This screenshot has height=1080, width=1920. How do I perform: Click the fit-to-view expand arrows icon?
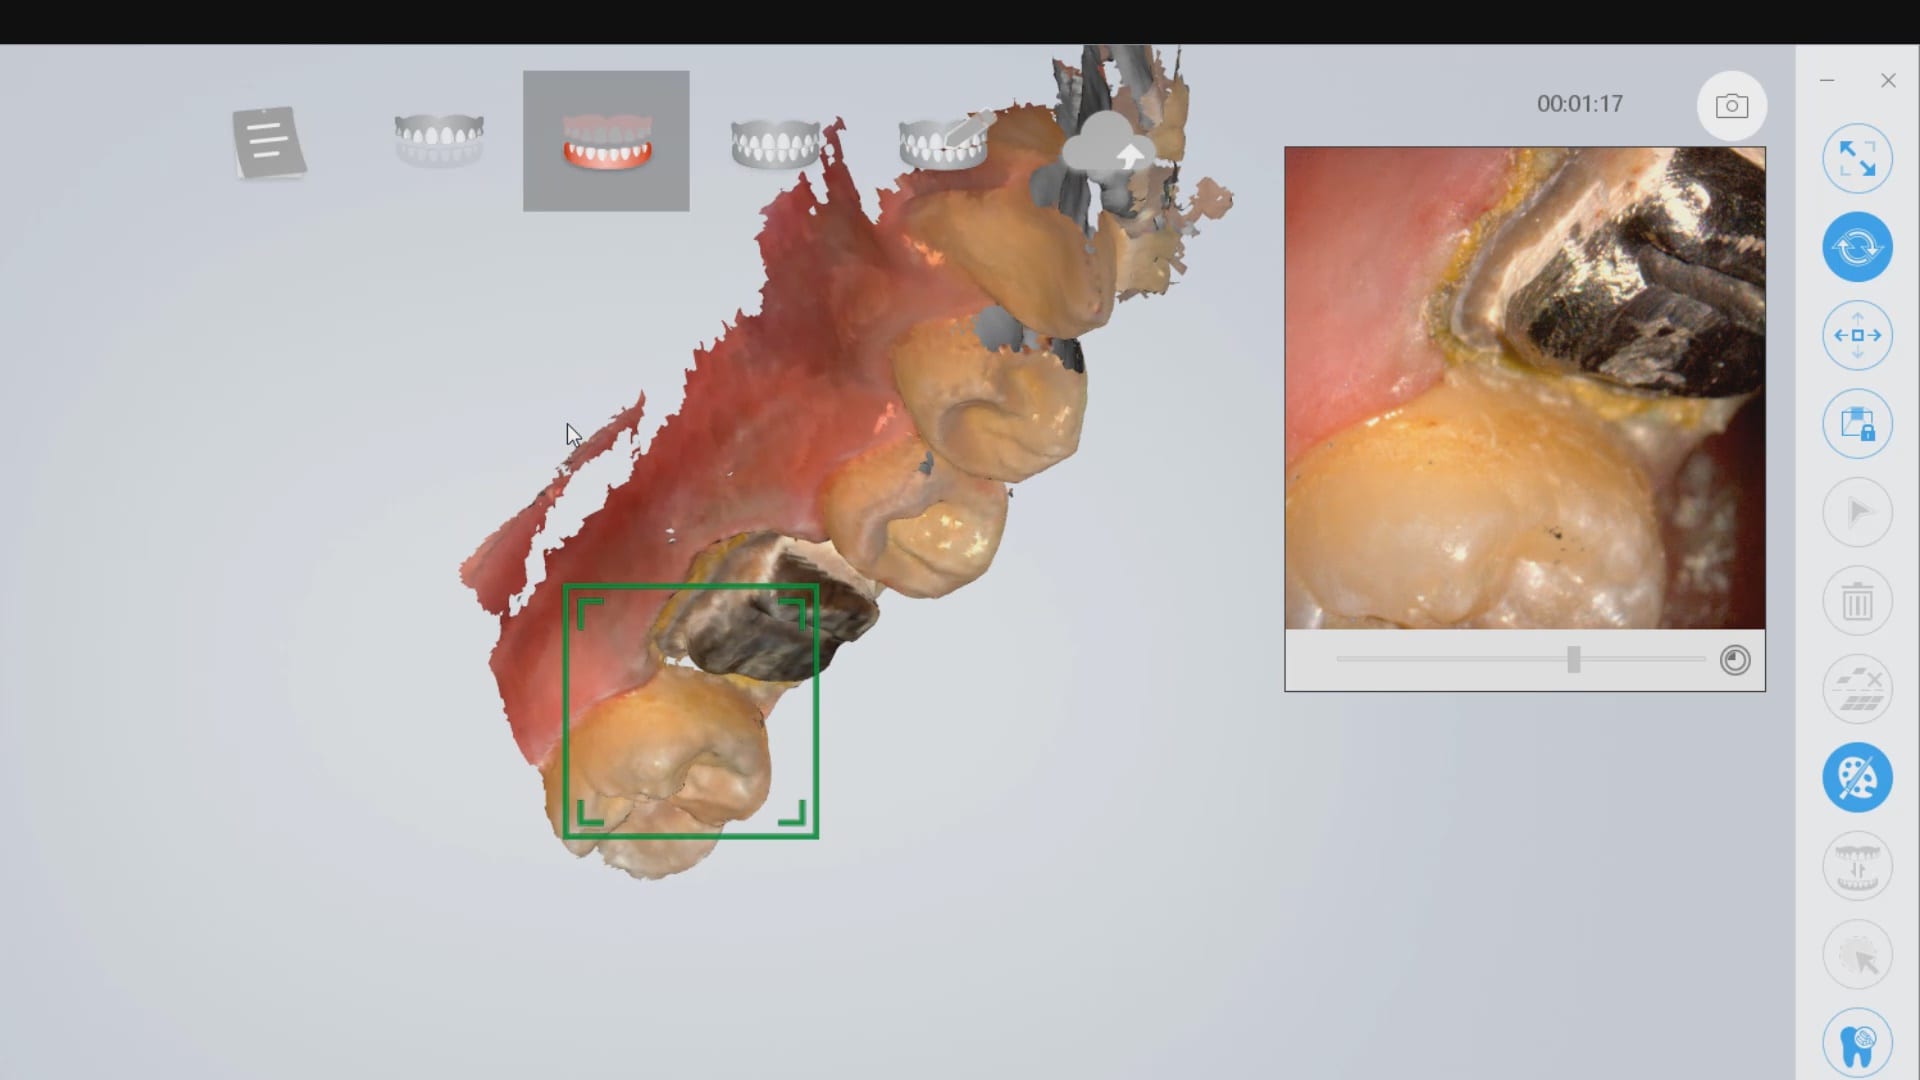point(1857,159)
